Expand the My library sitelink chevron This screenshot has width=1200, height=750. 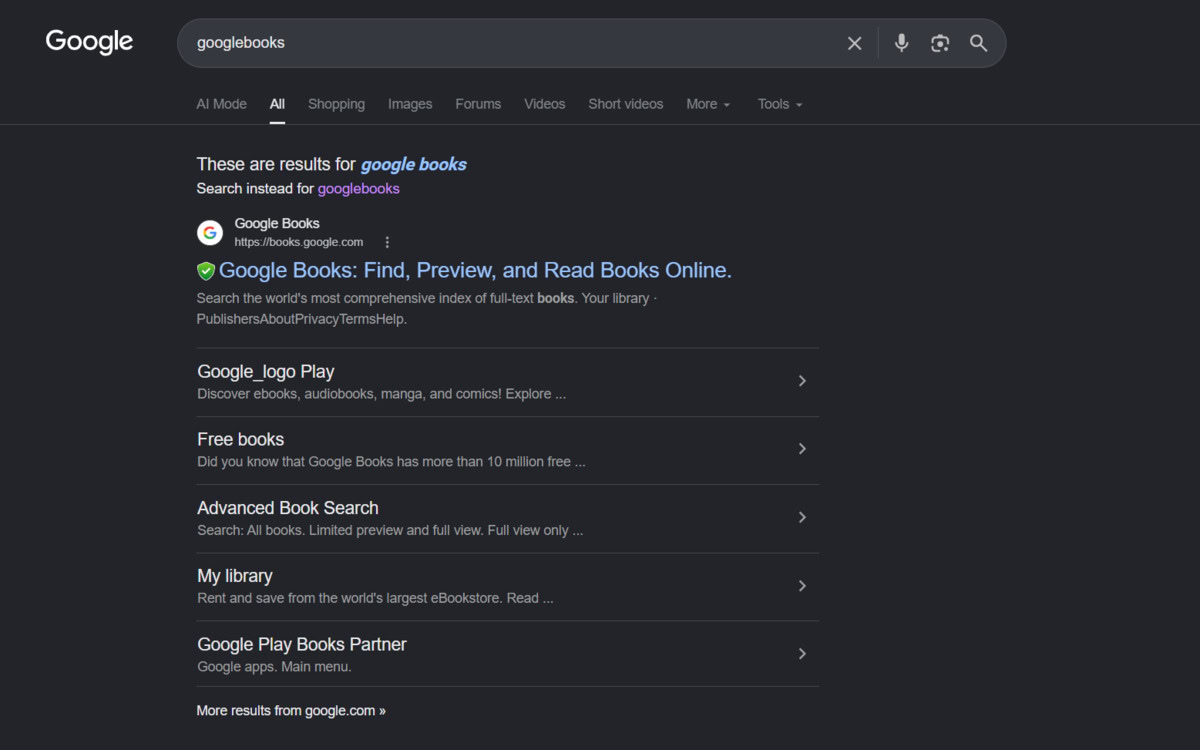[x=802, y=586]
